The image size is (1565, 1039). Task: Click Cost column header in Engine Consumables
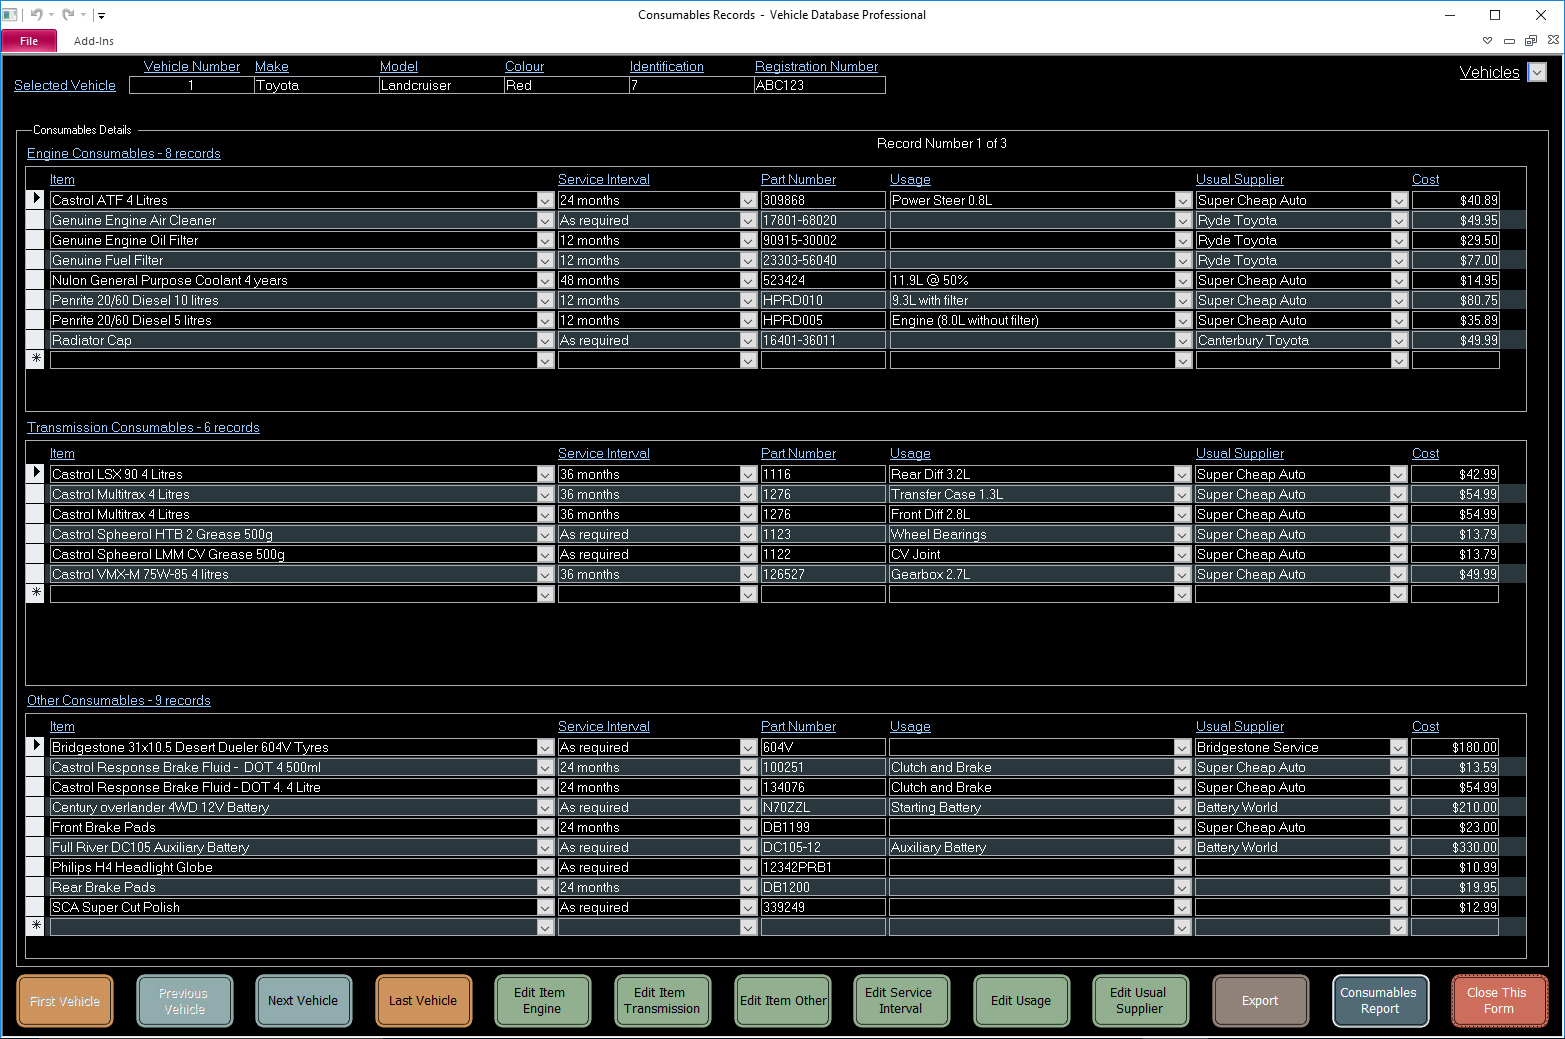coord(1426,179)
